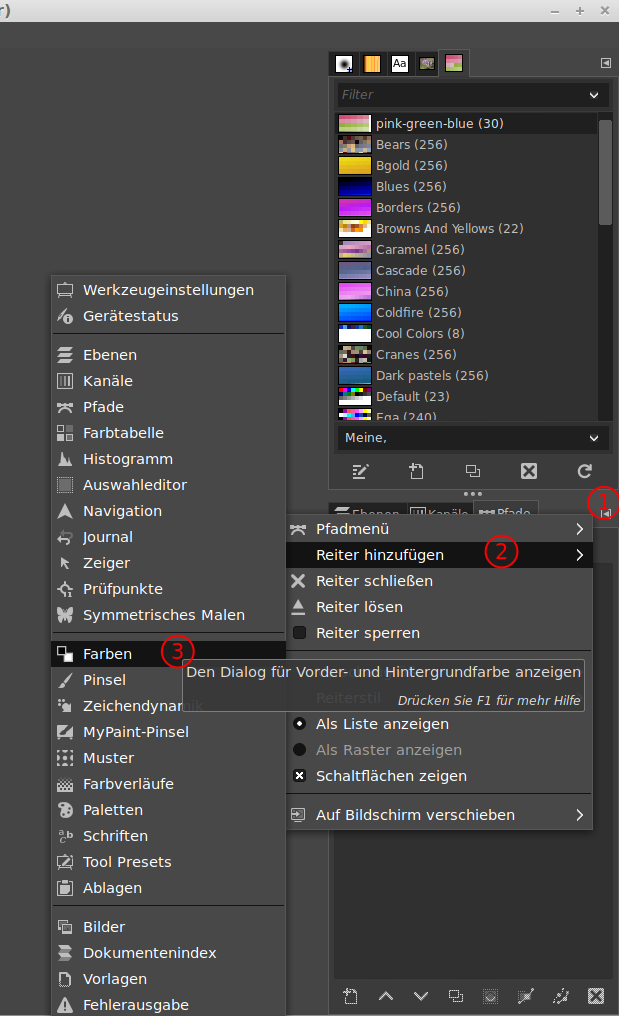Lower the path with the down arrow
619x1016 pixels.
421,995
